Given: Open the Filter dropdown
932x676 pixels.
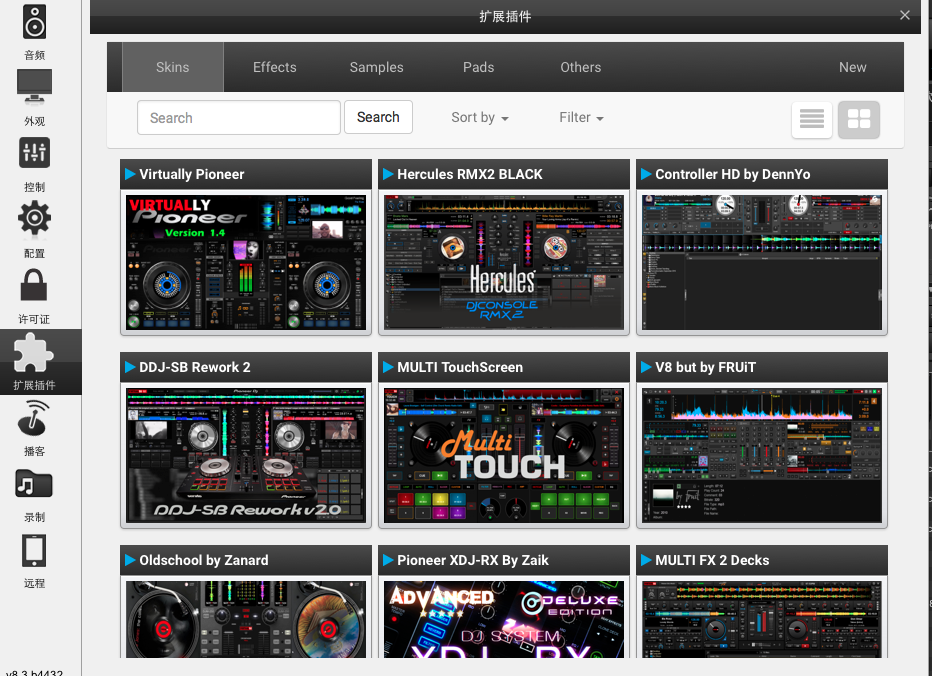Looking at the screenshot, I should 581,118.
